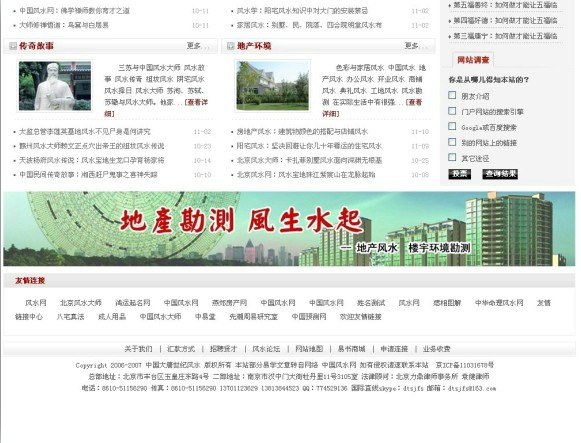The image size is (581, 443).
Task: Select the 网站调查 tab
Action: tap(473, 60)
